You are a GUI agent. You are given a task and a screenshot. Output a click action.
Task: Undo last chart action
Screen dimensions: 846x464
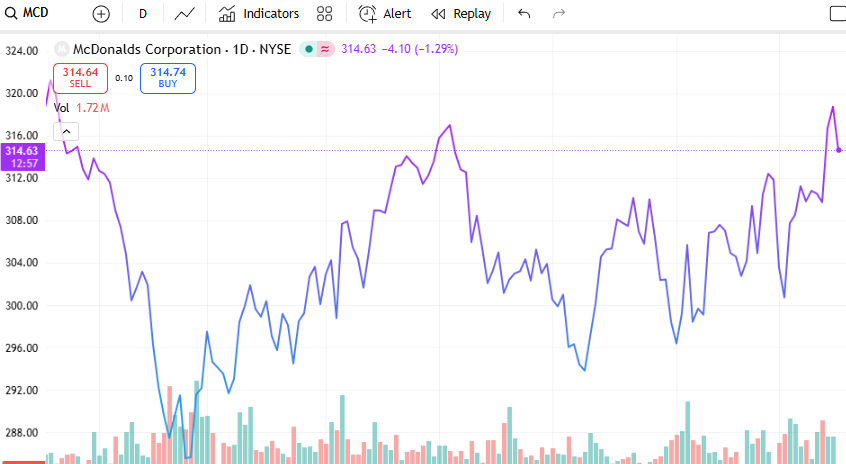click(524, 13)
